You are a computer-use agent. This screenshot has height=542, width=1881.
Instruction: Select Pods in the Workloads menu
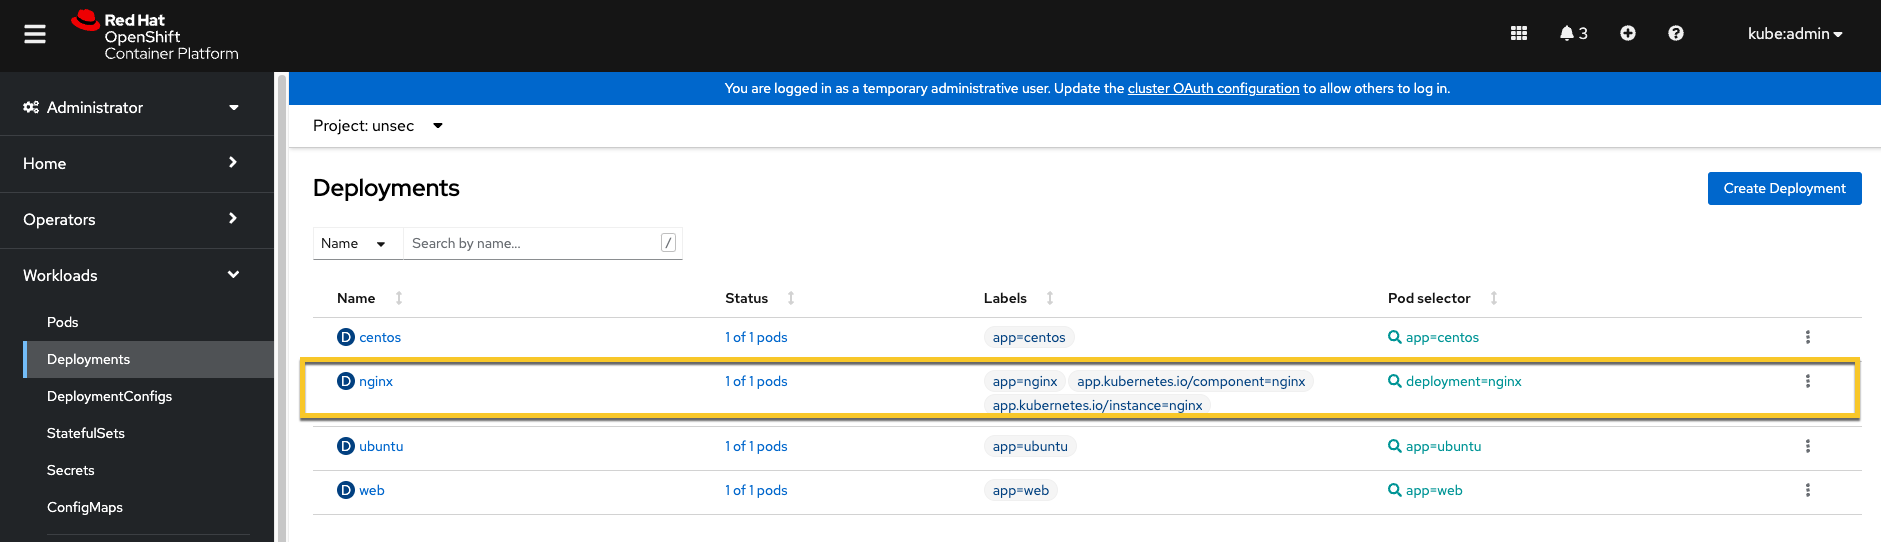pos(62,322)
